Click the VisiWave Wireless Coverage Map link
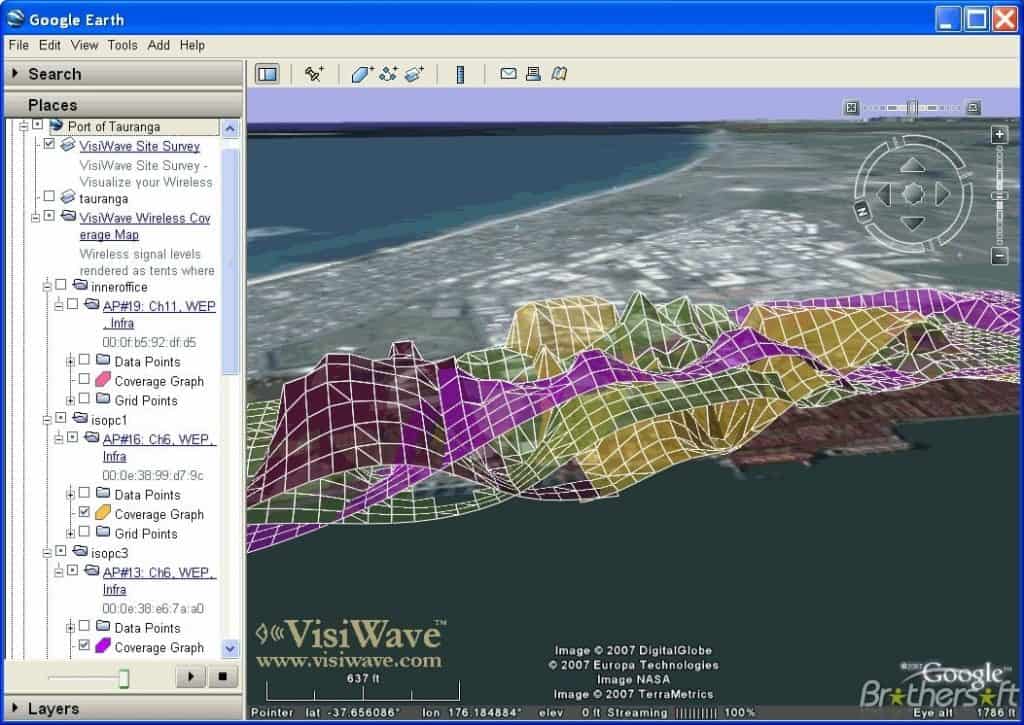 tap(145, 226)
